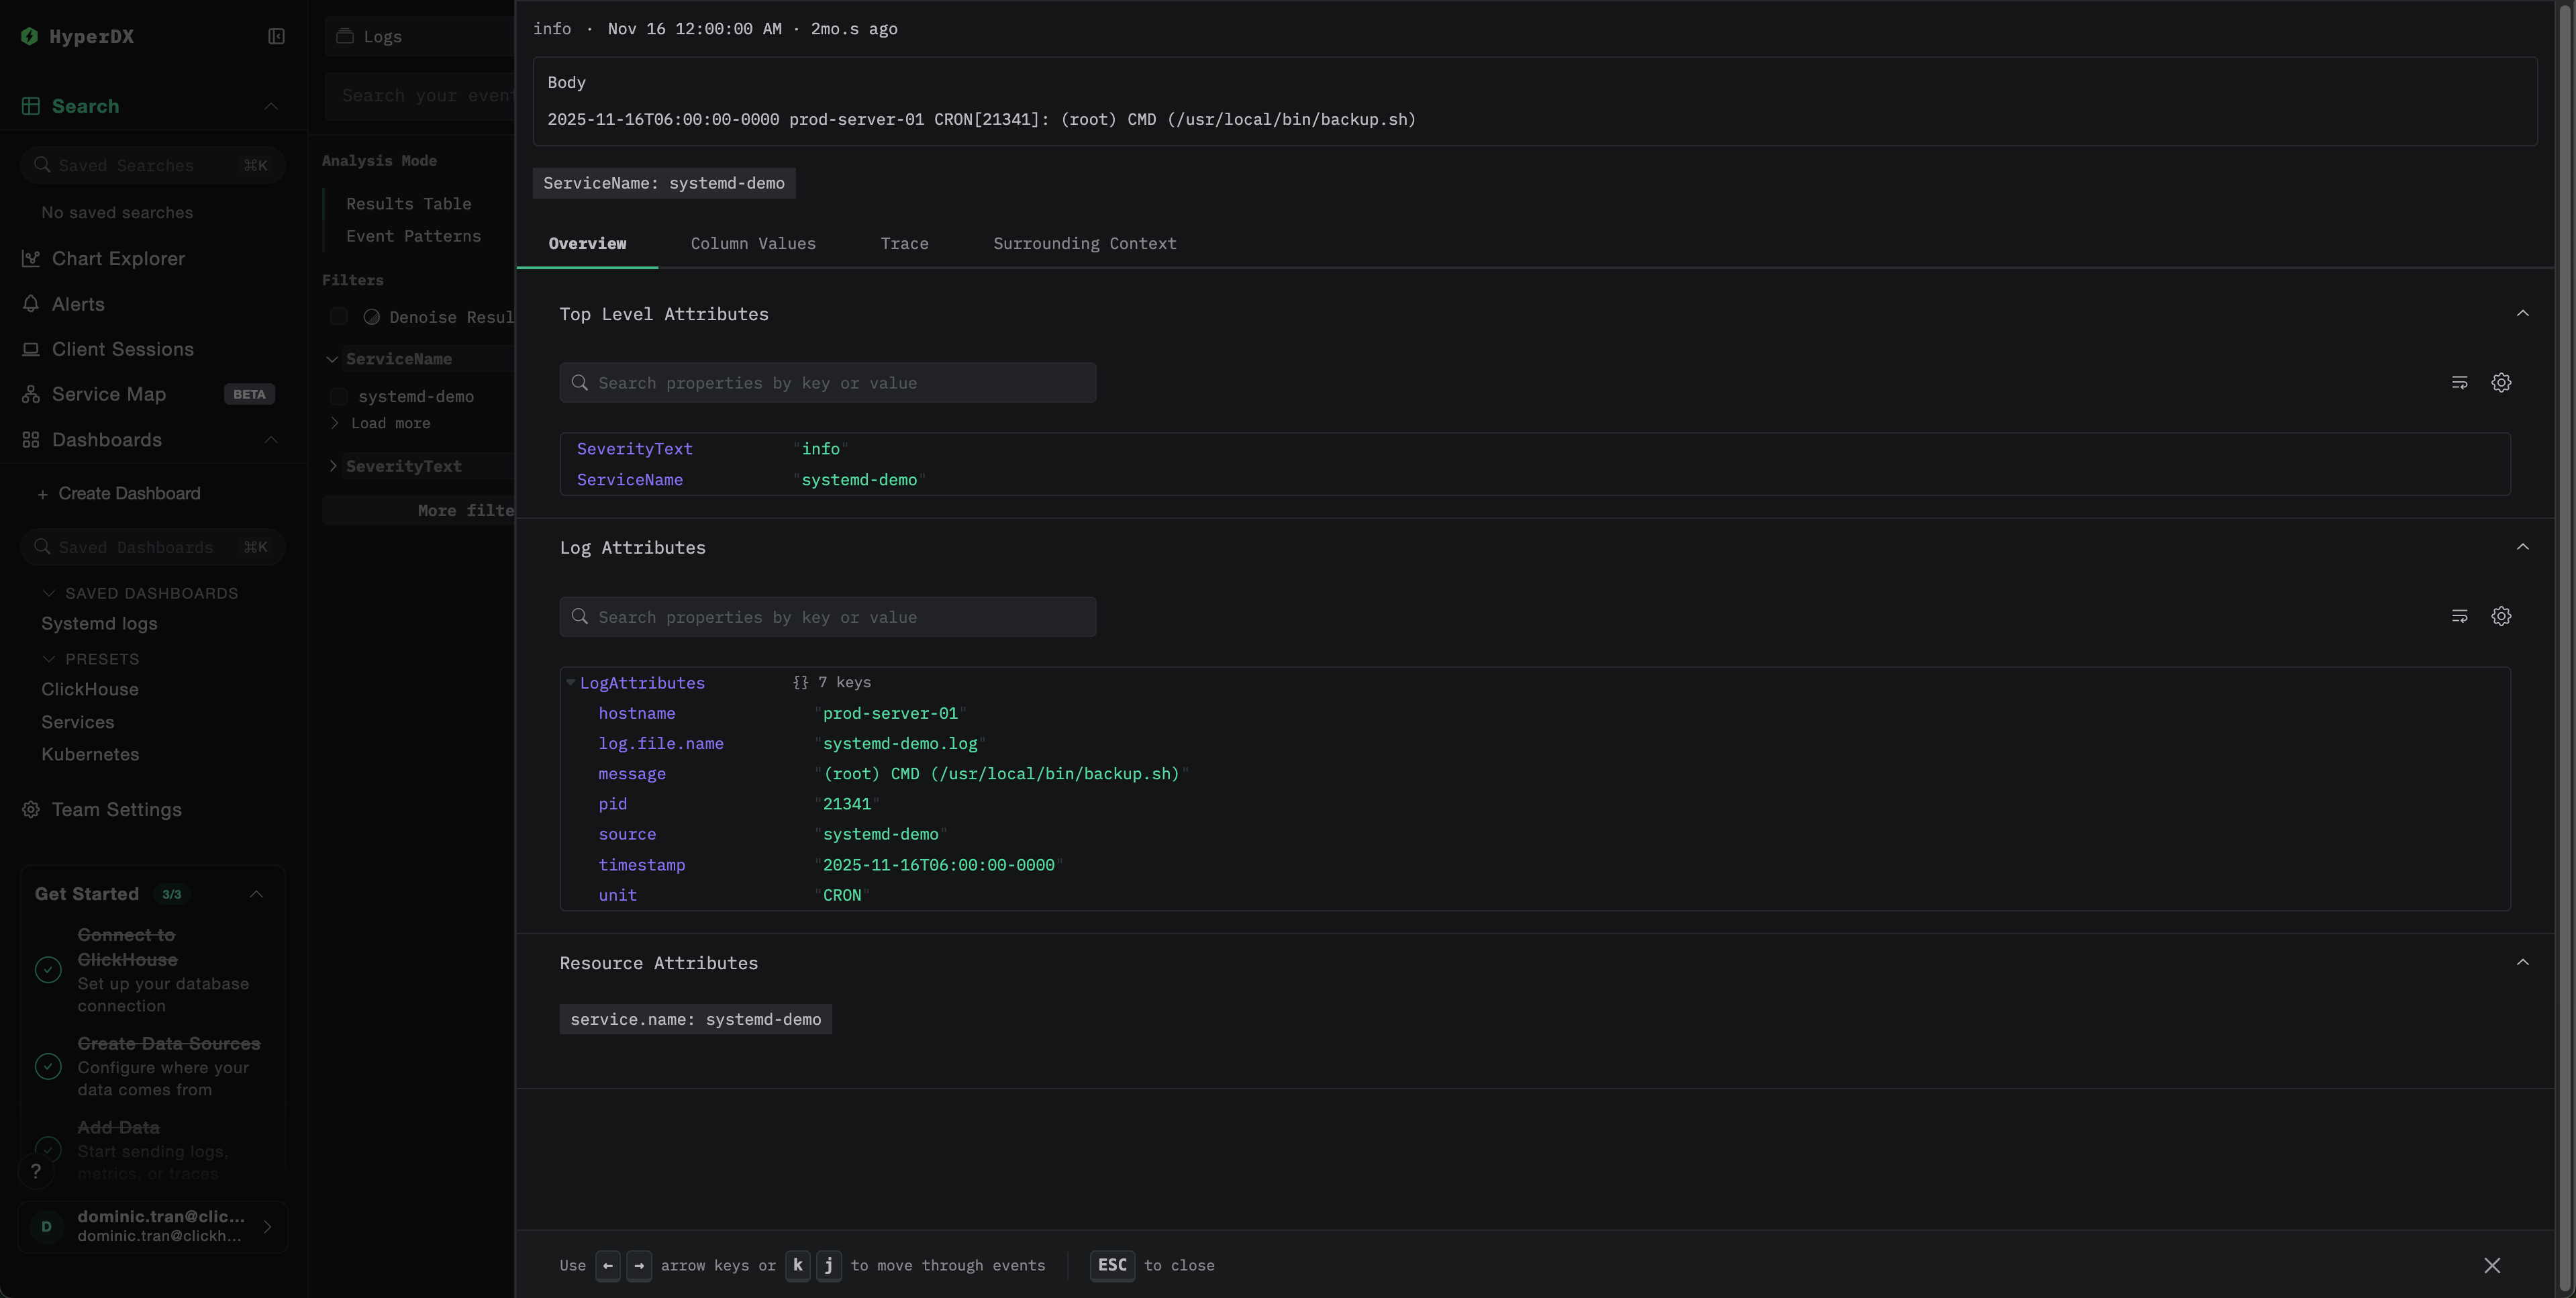Open attribute display settings gear in Top Level Attributes
The height and width of the screenshot is (1298, 2576).
coord(2501,382)
